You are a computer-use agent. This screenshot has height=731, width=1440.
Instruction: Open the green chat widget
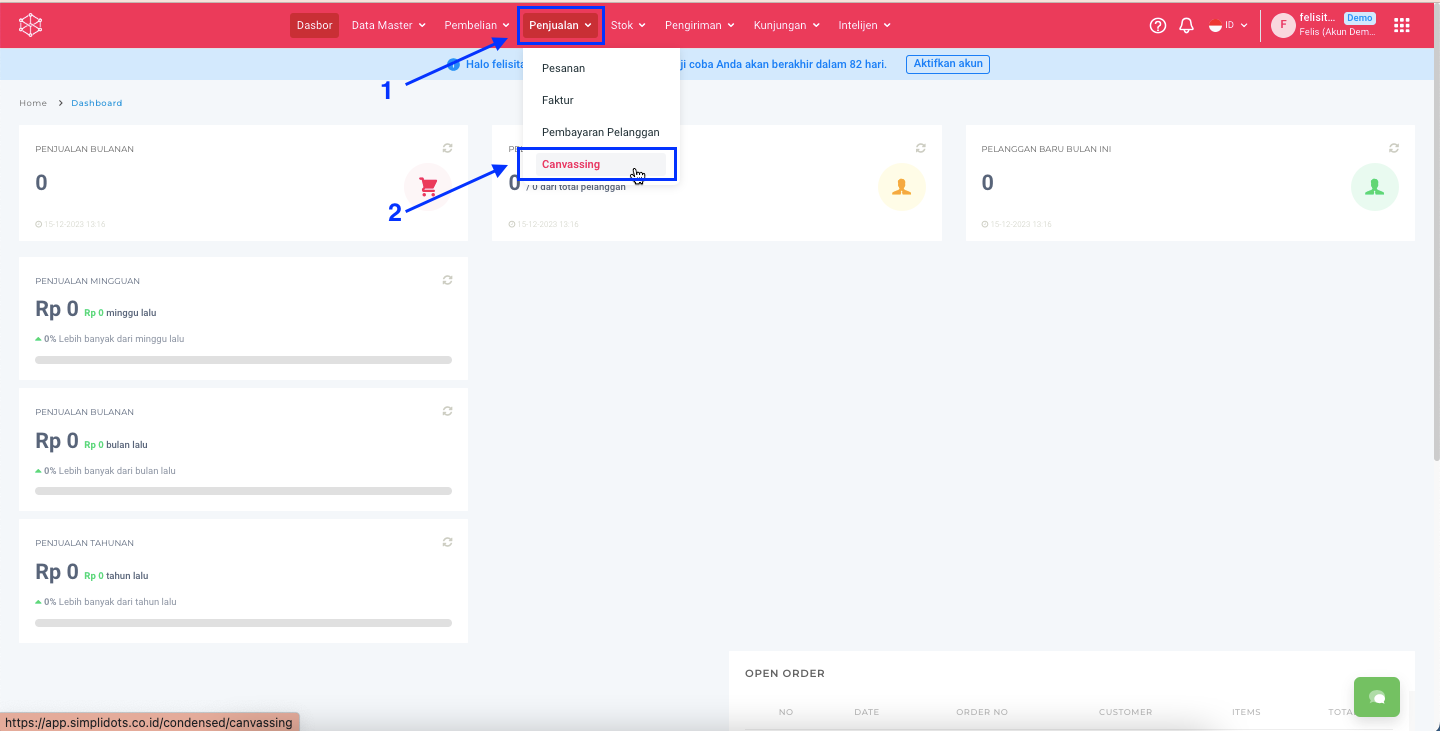coord(1377,697)
